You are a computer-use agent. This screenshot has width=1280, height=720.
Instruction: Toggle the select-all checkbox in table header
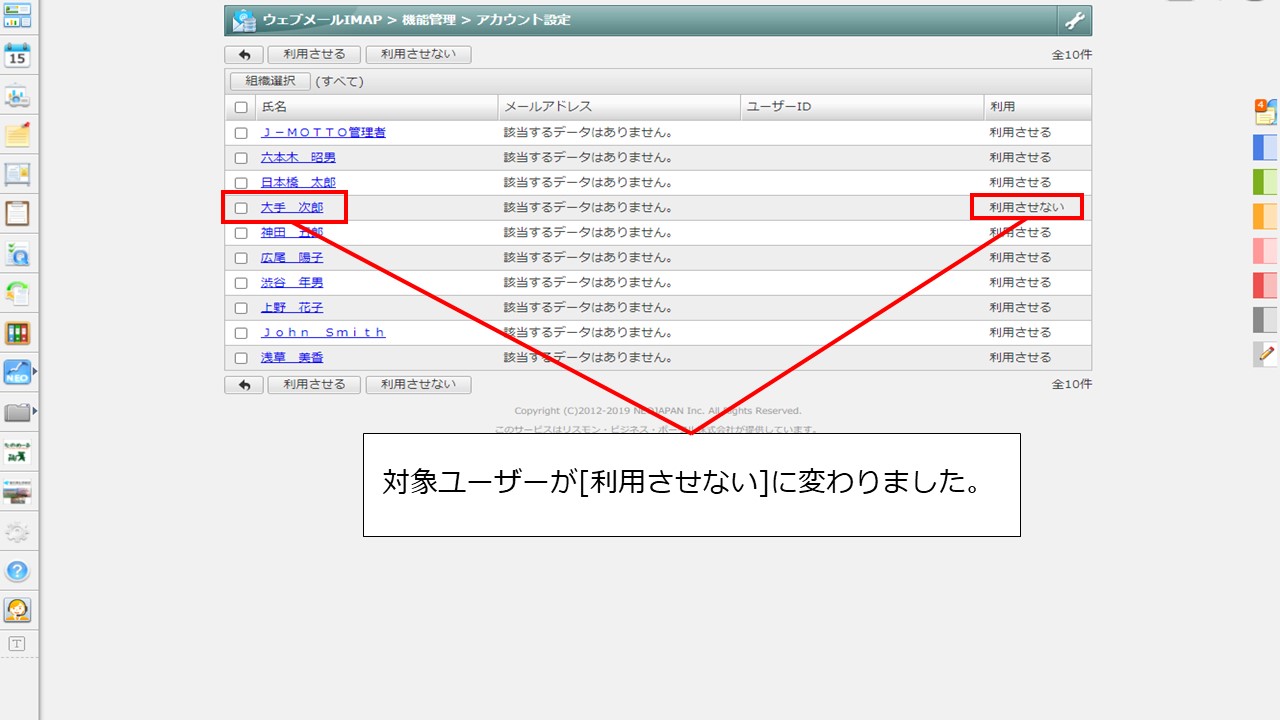(x=241, y=107)
